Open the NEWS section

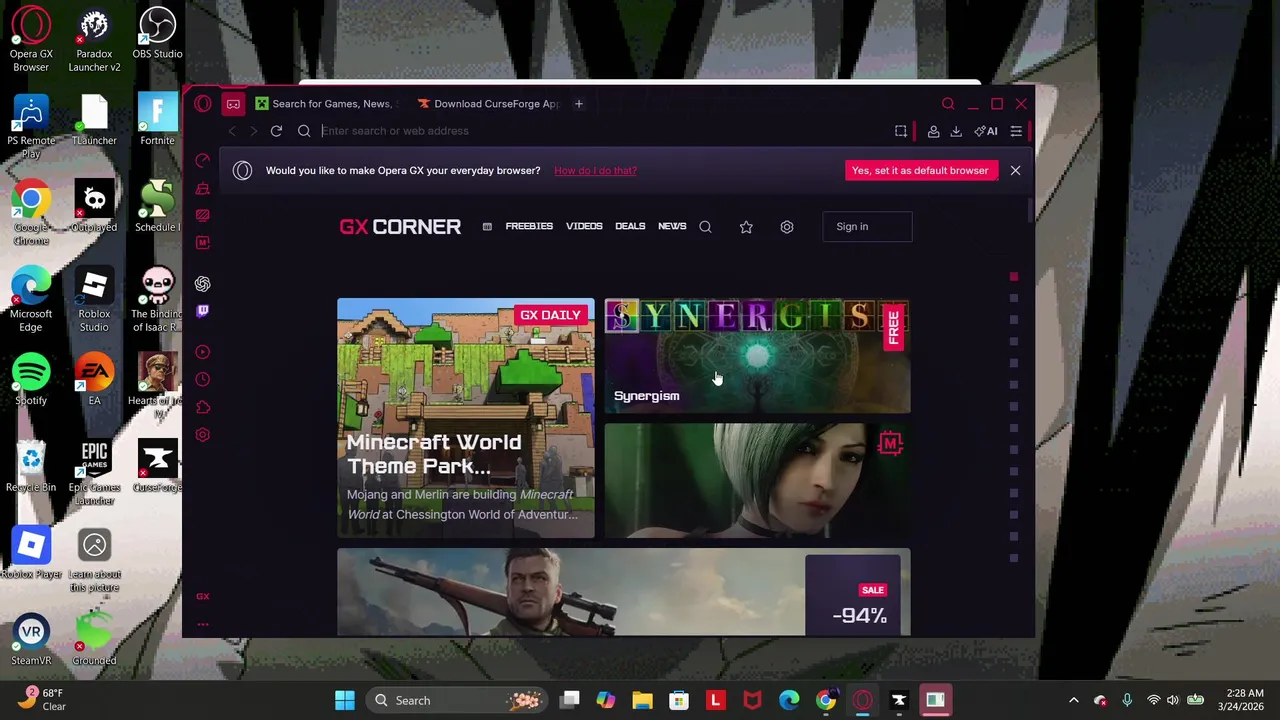pos(672,226)
